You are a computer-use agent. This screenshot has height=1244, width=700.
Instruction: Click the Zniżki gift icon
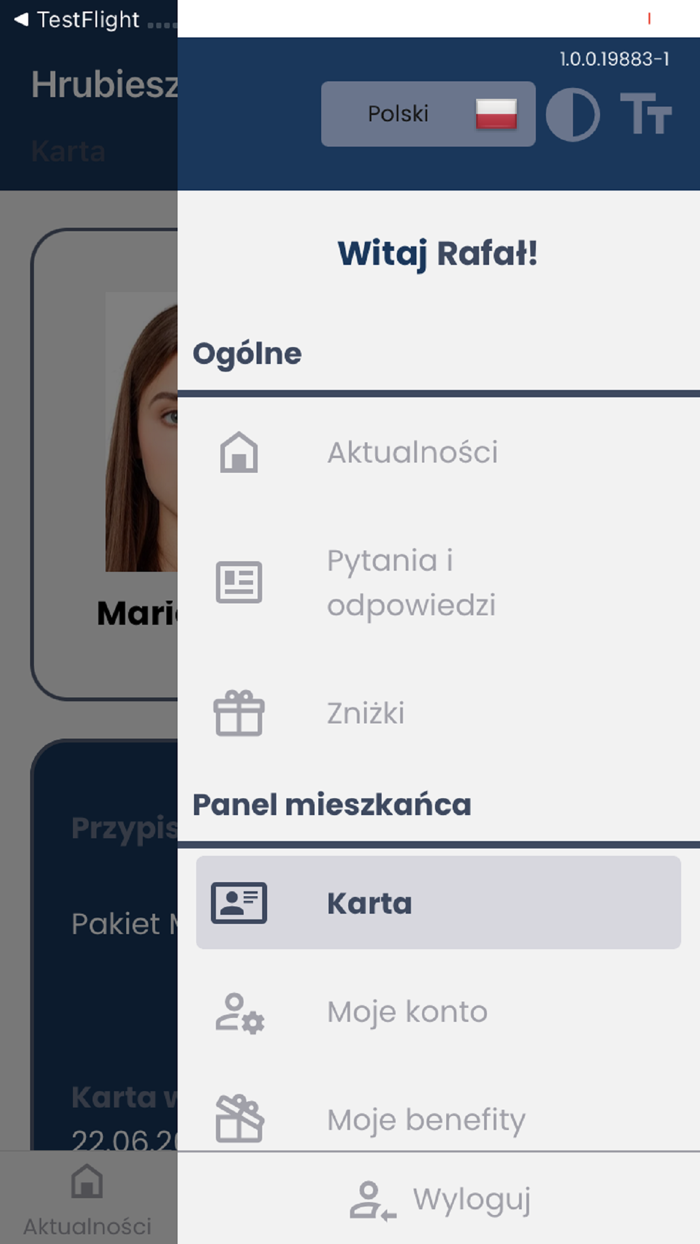[238, 712]
